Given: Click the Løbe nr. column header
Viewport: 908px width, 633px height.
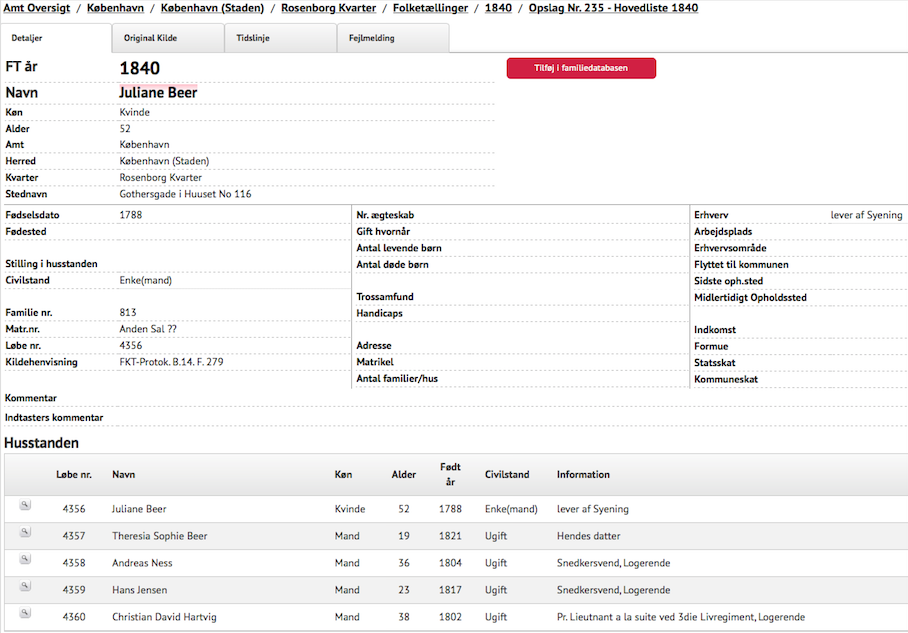Looking at the screenshot, I should pos(74,475).
